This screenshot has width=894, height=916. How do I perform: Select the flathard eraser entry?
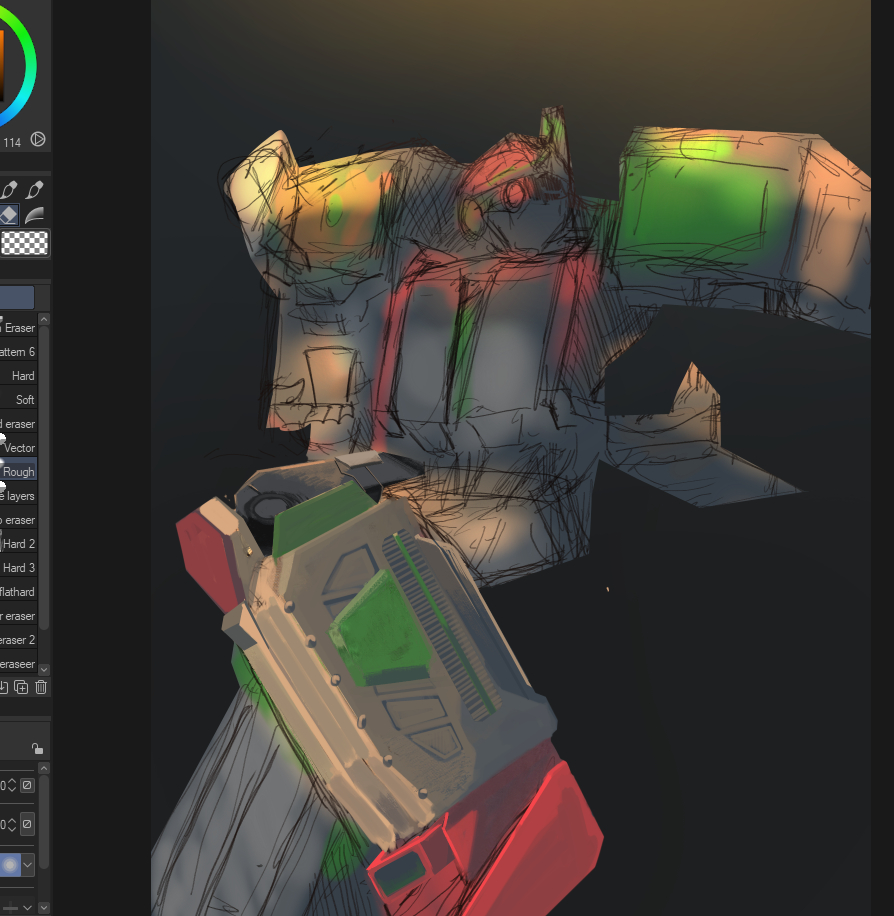click(x=18, y=592)
